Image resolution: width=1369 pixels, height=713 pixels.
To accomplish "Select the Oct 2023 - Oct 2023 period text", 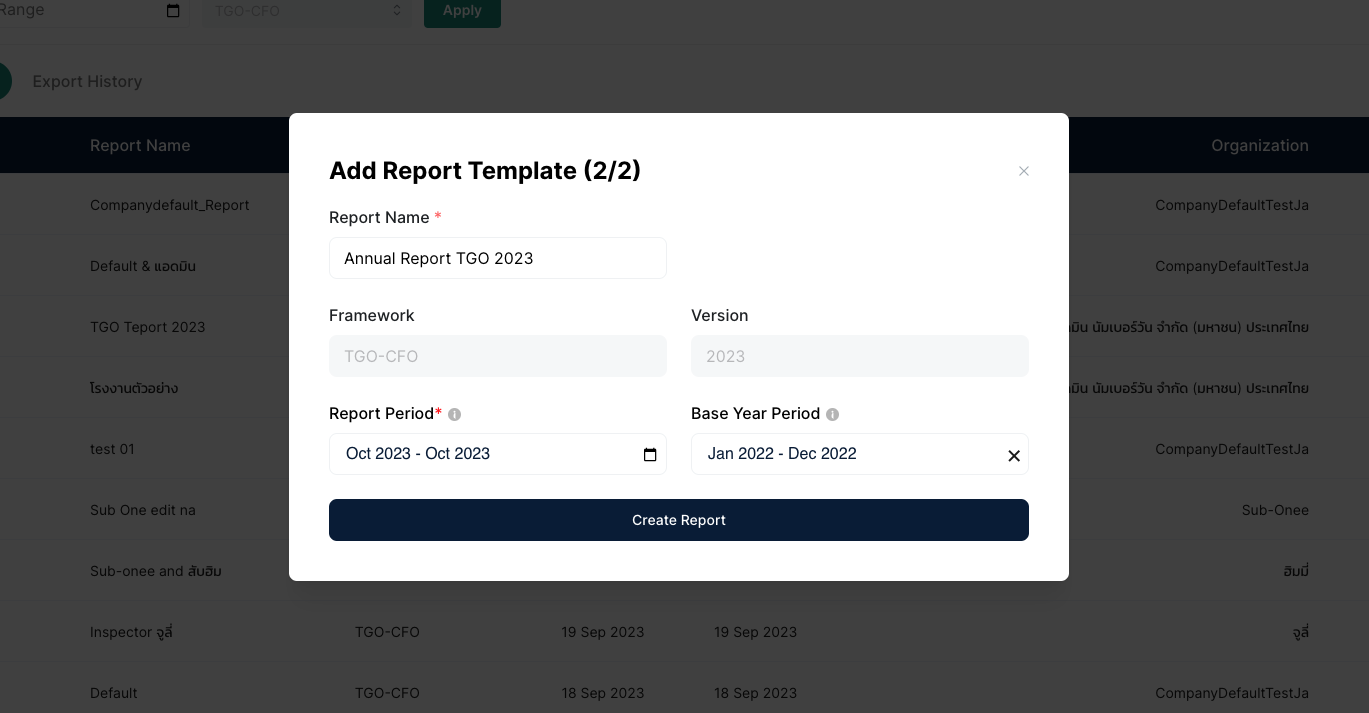I will [418, 454].
